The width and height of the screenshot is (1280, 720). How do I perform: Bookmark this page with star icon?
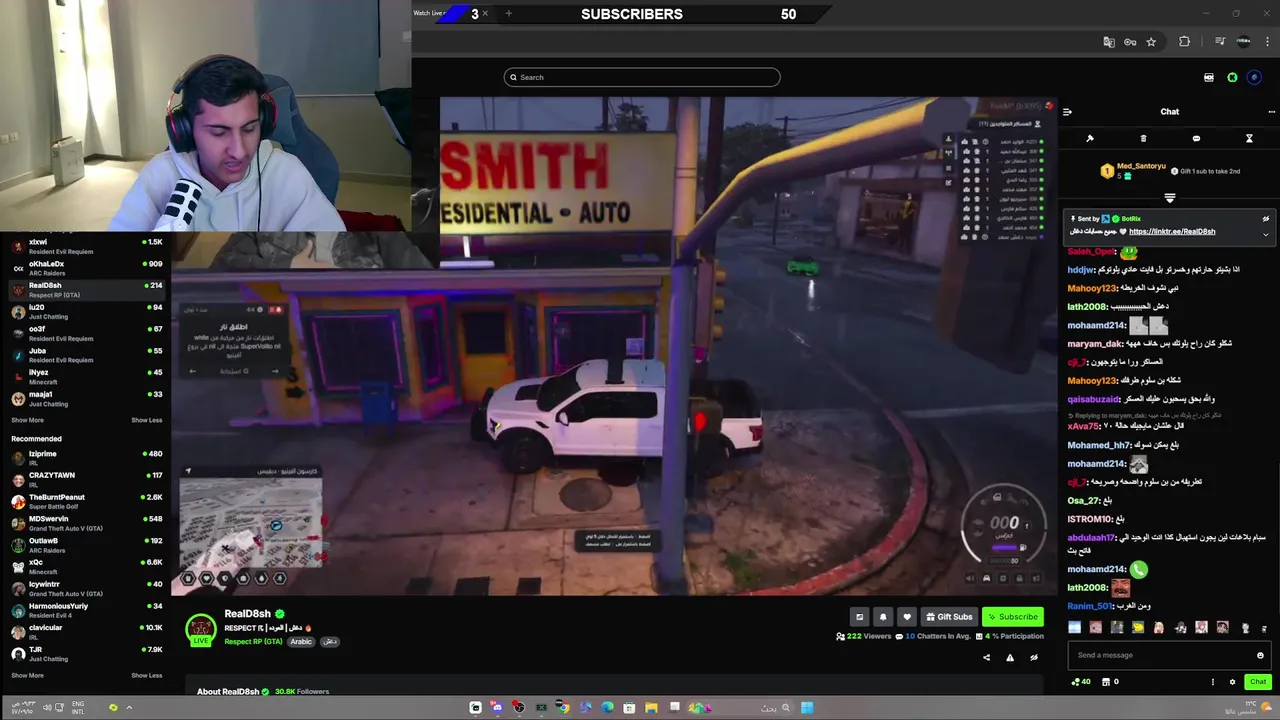tap(1151, 42)
